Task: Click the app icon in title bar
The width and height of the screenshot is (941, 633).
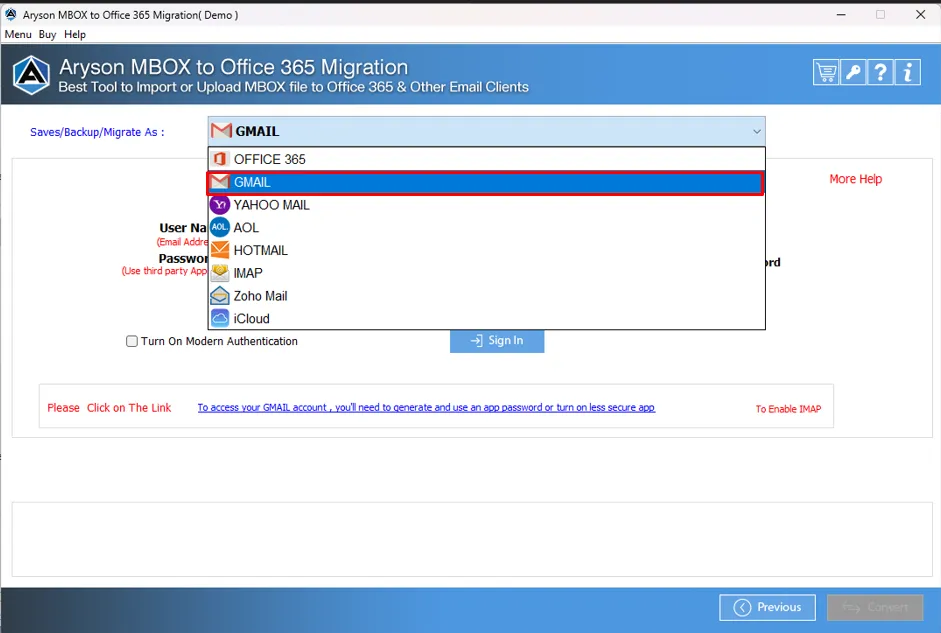Action: (x=11, y=14)
